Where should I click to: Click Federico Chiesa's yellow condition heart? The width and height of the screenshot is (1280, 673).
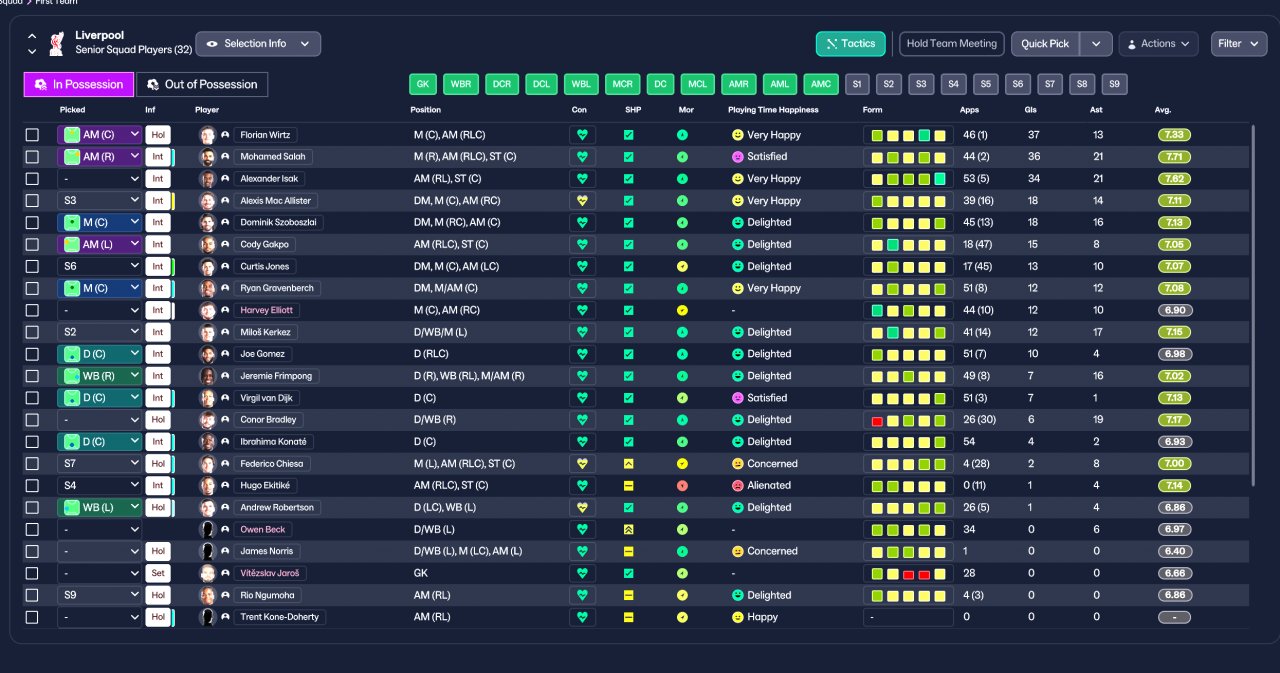pos(583,464)
